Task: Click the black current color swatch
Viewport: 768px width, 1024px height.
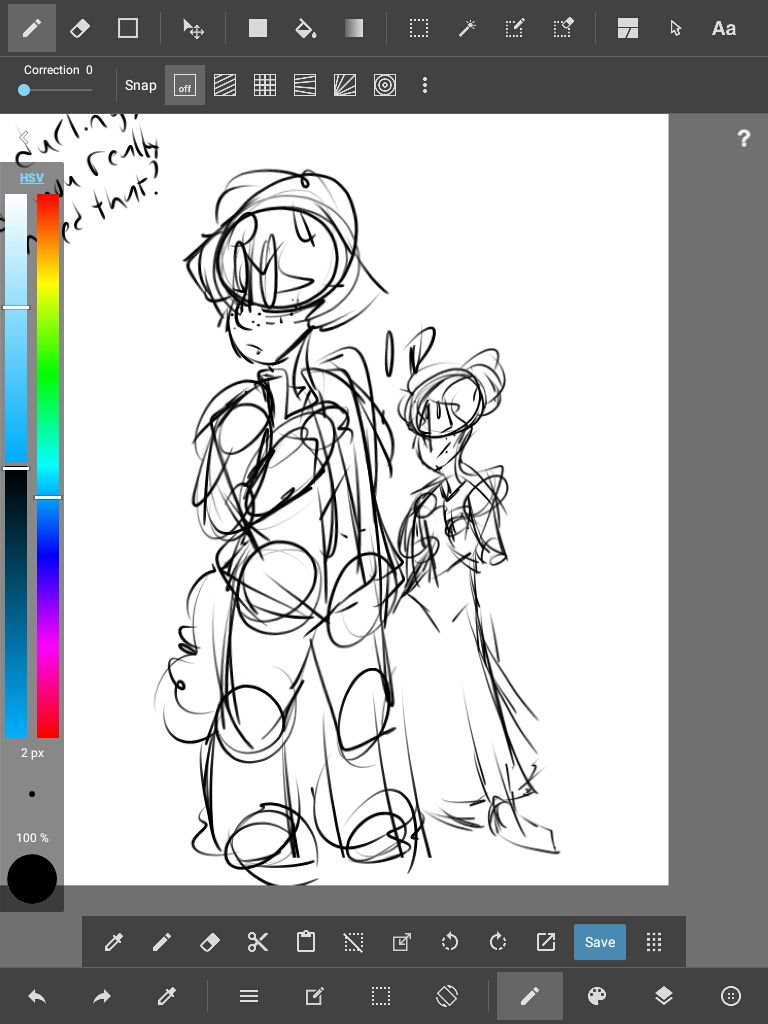Action: [32, 879]
